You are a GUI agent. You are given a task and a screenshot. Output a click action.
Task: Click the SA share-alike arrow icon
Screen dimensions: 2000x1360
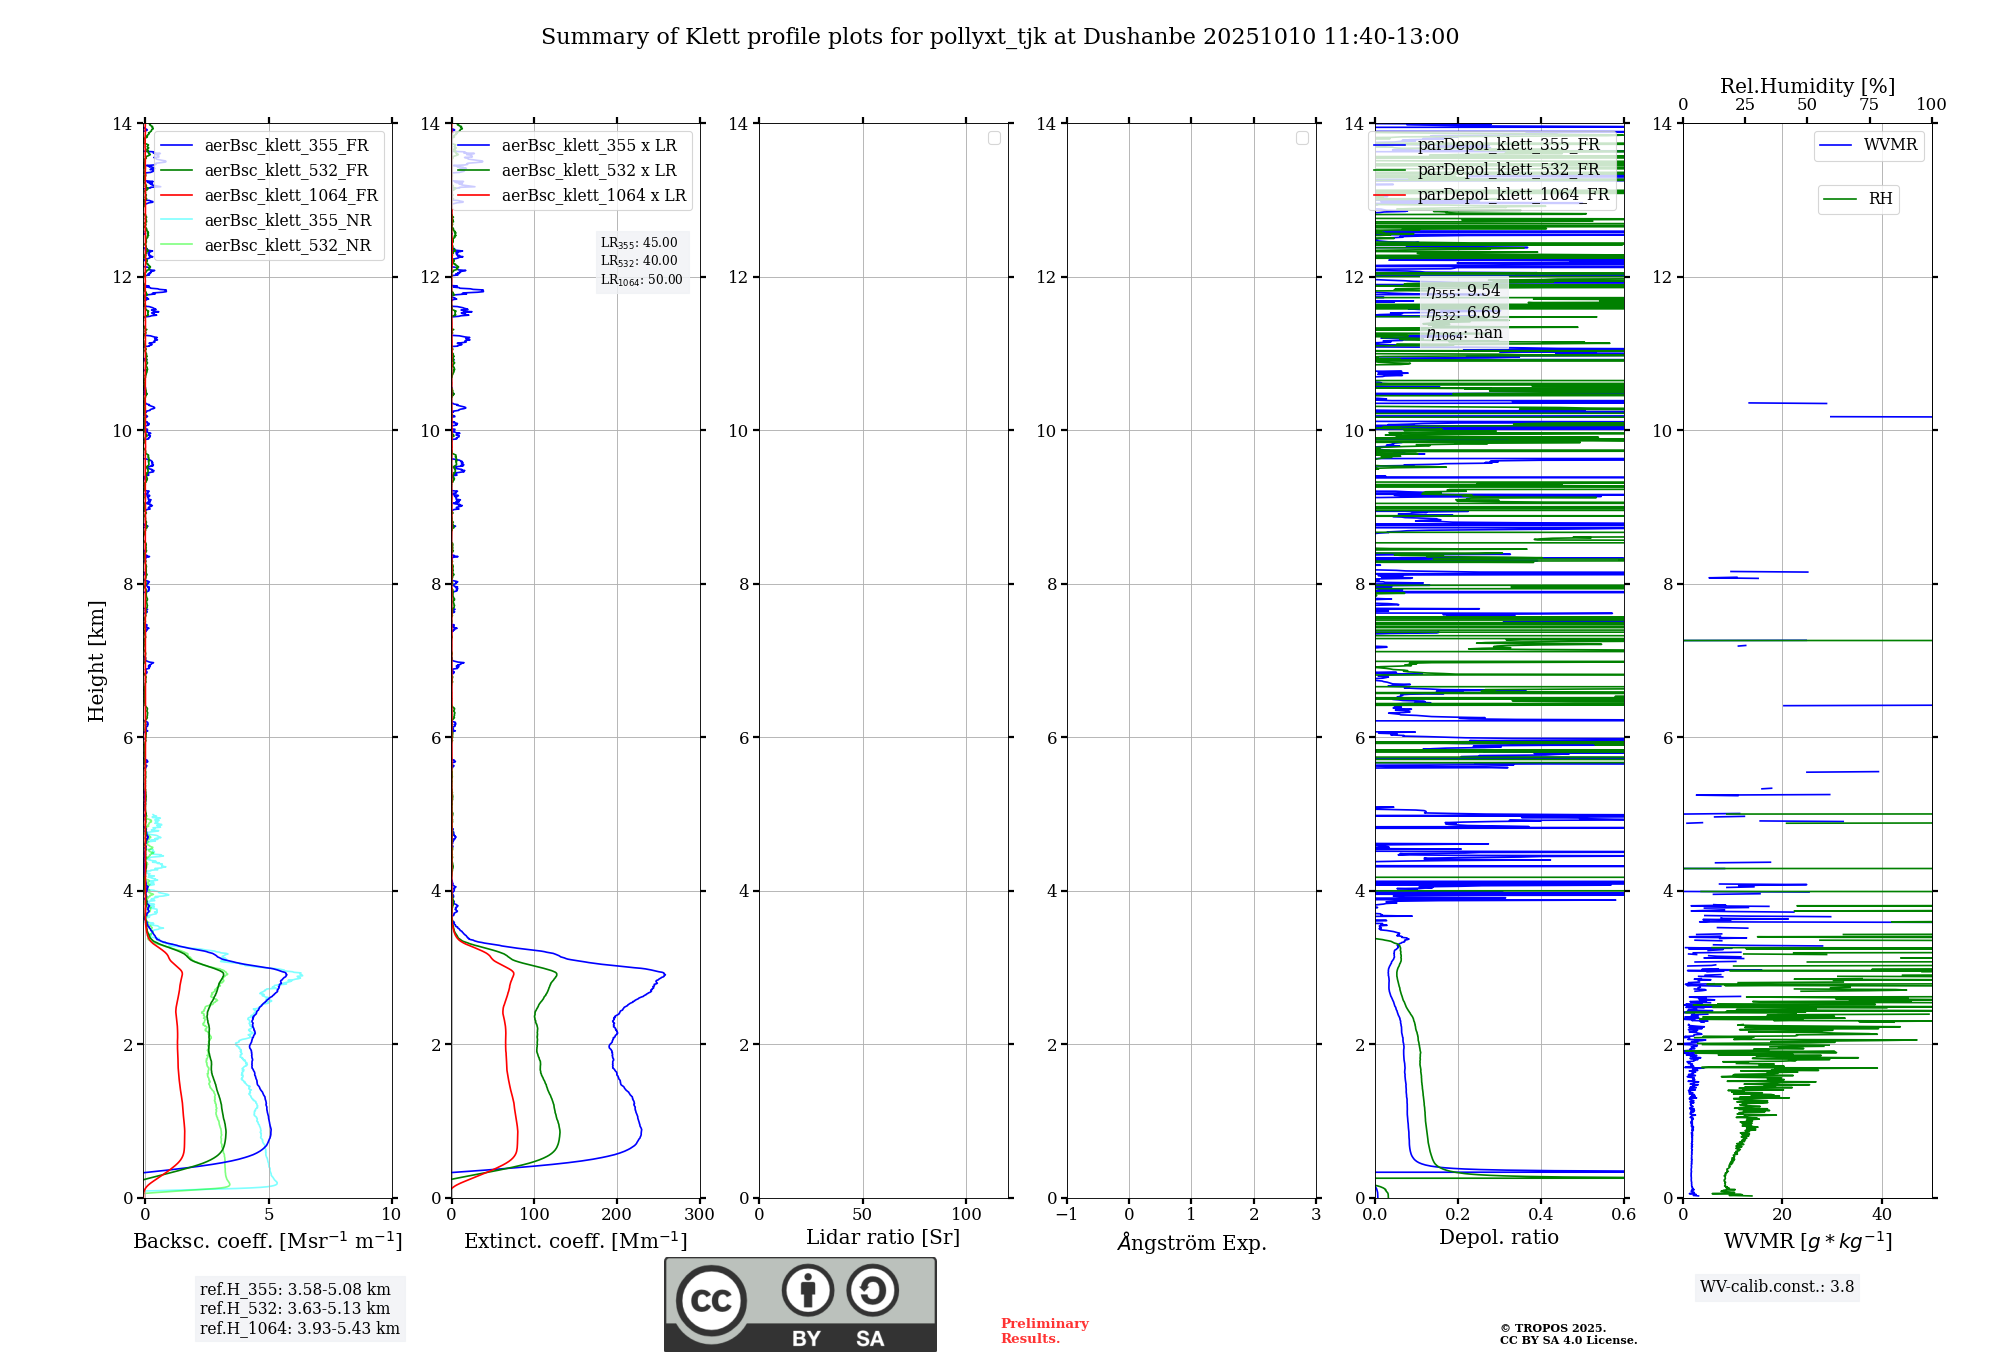[x=872, y=1290]
